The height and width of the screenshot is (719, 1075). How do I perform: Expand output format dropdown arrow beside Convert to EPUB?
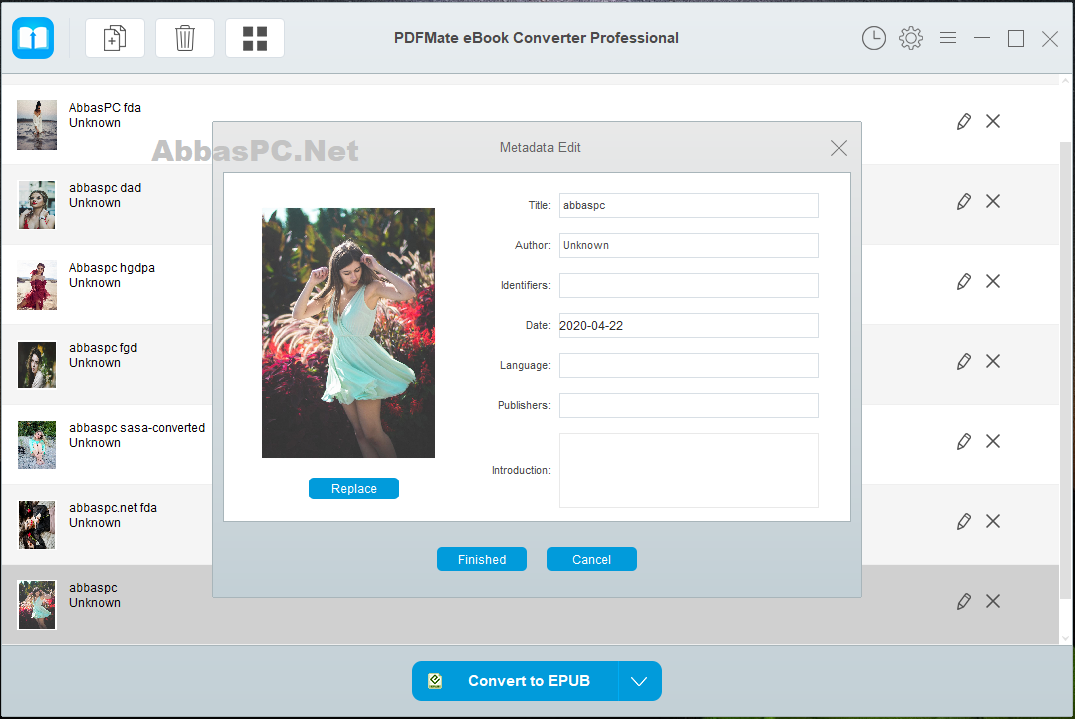[x=639, y=681]
